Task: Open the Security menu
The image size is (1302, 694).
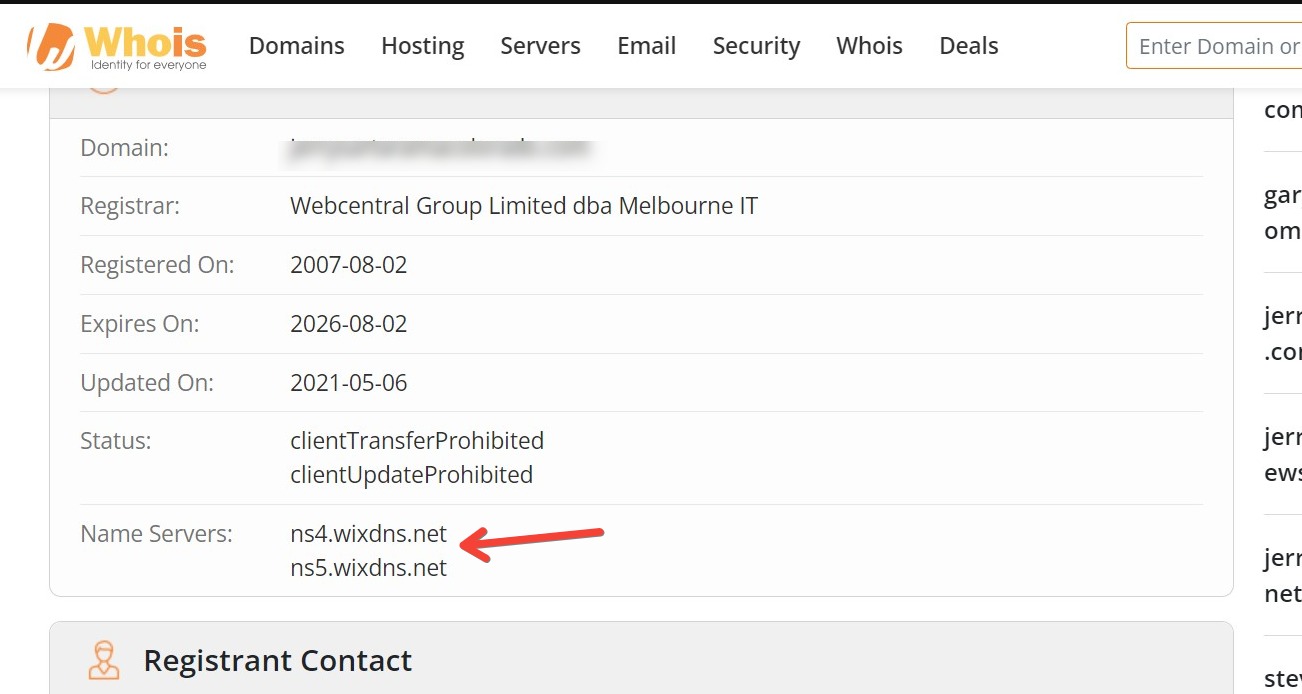Action: click(756, 46)
